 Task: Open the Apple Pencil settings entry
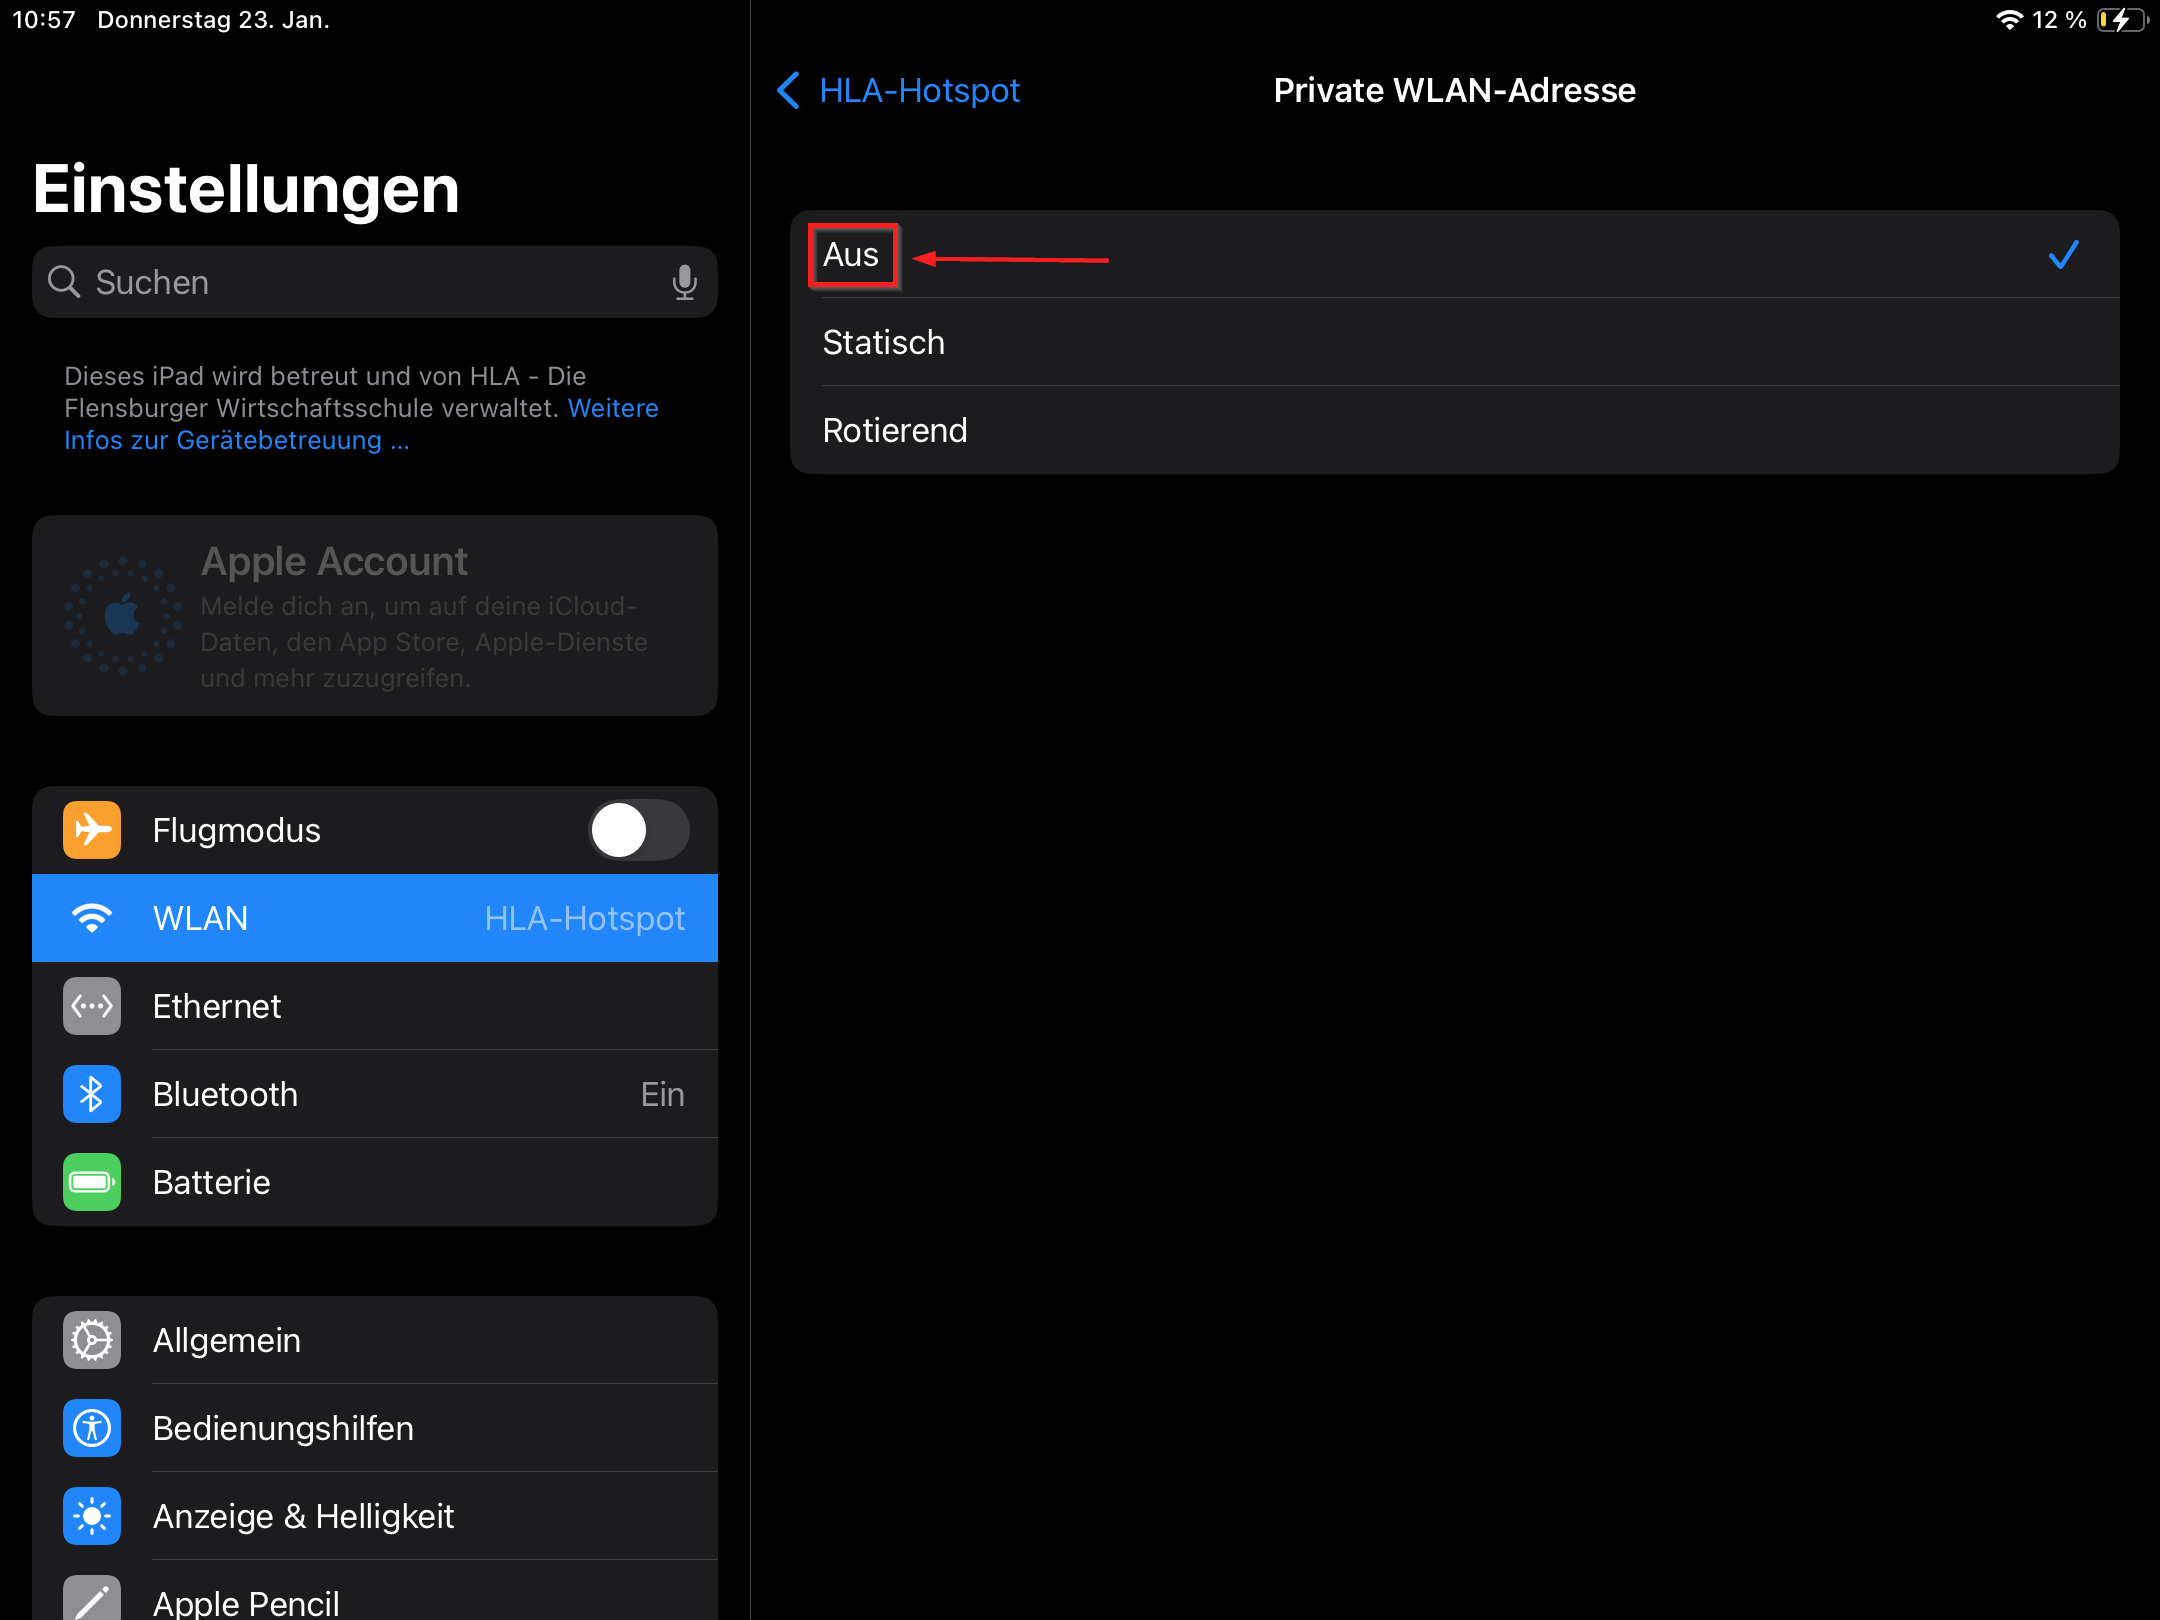coord(375,1594)
